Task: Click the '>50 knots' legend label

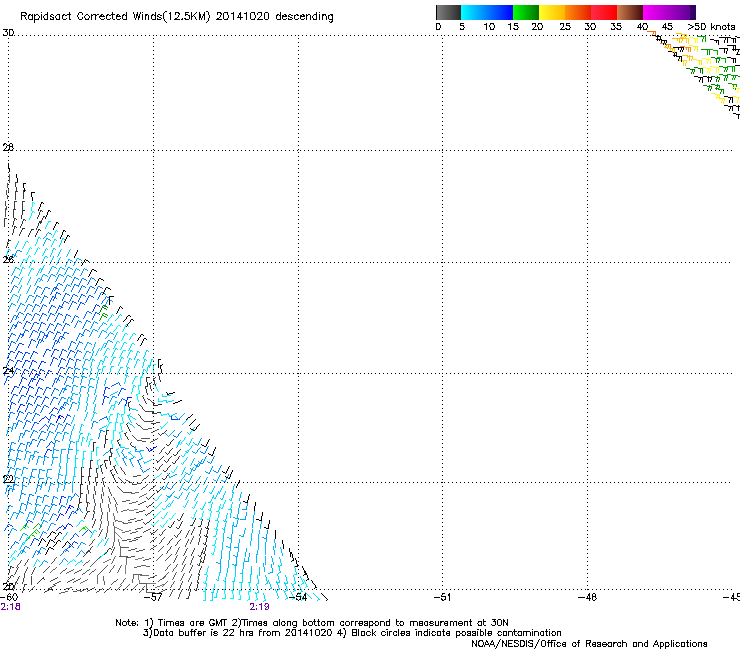Action: [711, 27]
